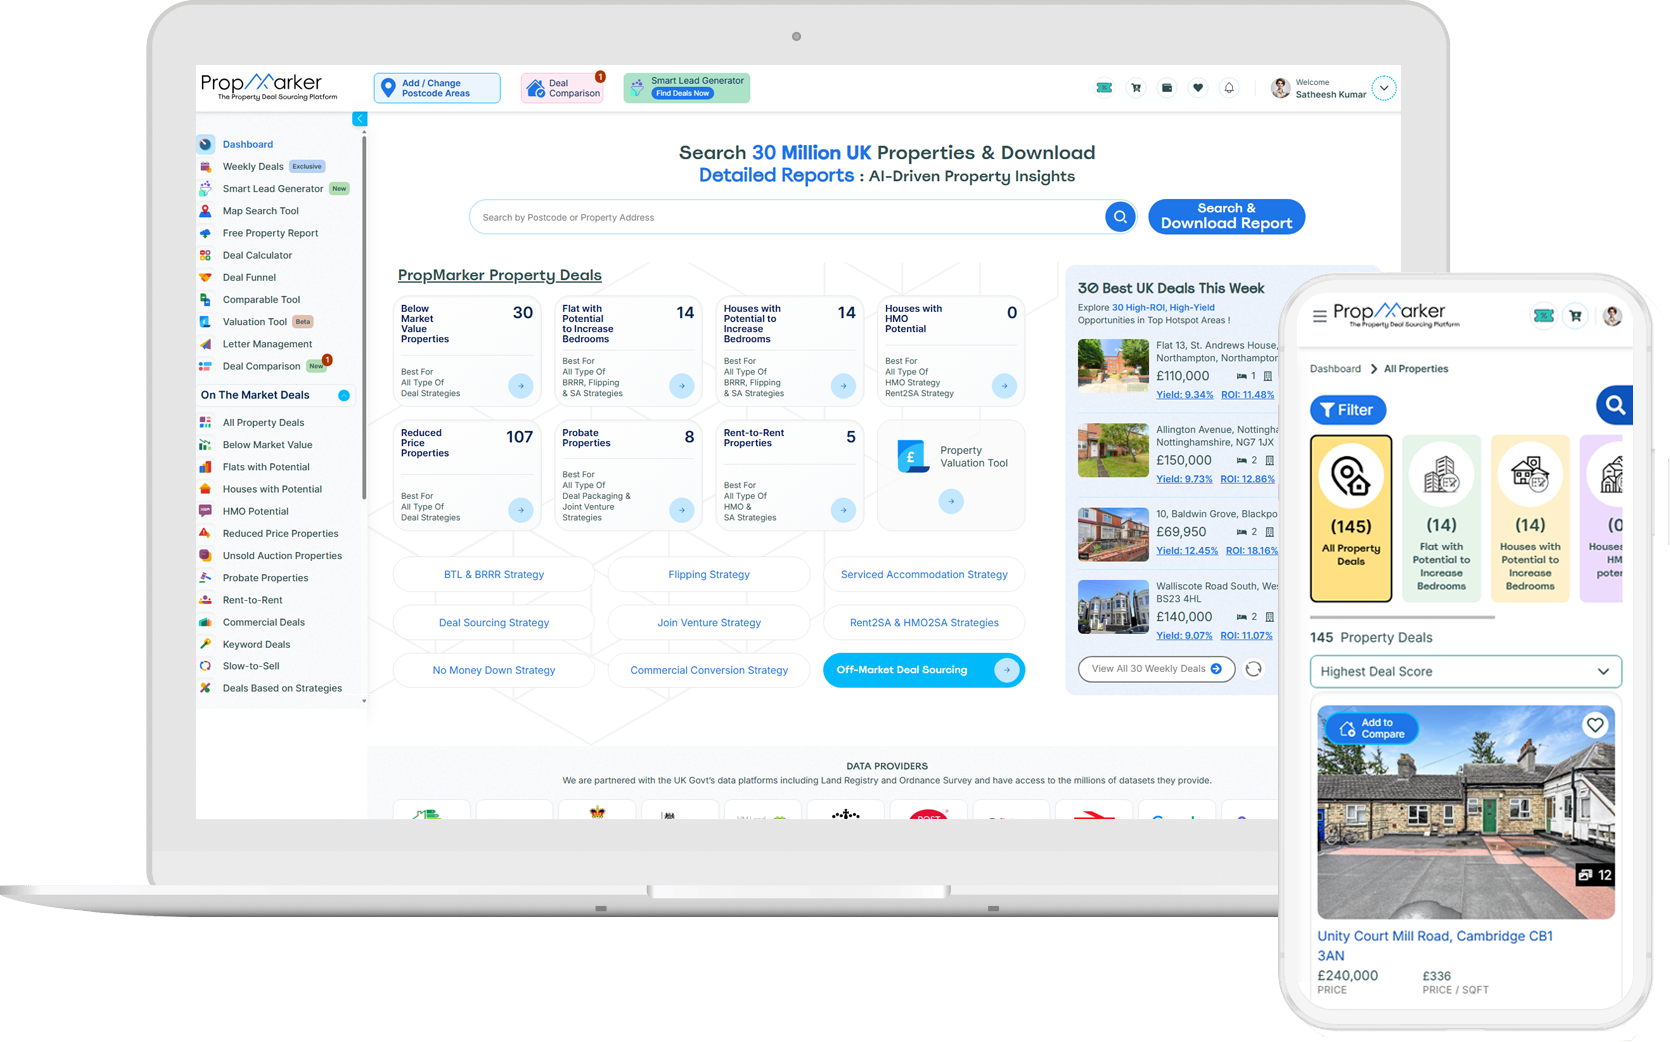Select Flipping Strategy pill
This screenshot has width=1670, height=1042.
(709, 574)
